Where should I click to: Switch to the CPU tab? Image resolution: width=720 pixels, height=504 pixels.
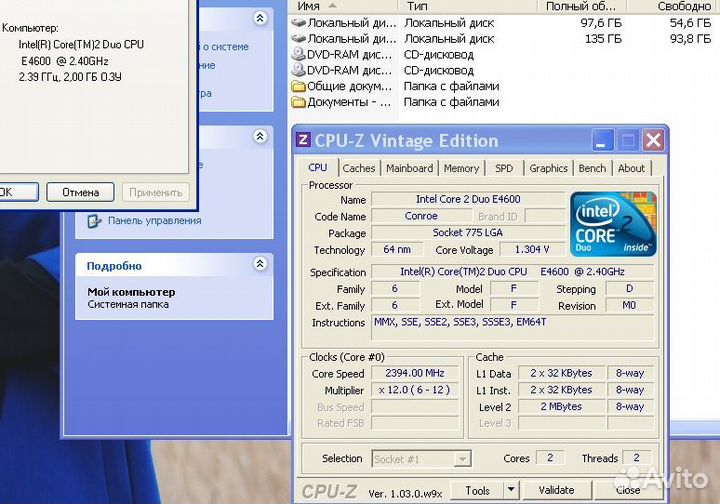pyautogui.click(x=318, y=168)
